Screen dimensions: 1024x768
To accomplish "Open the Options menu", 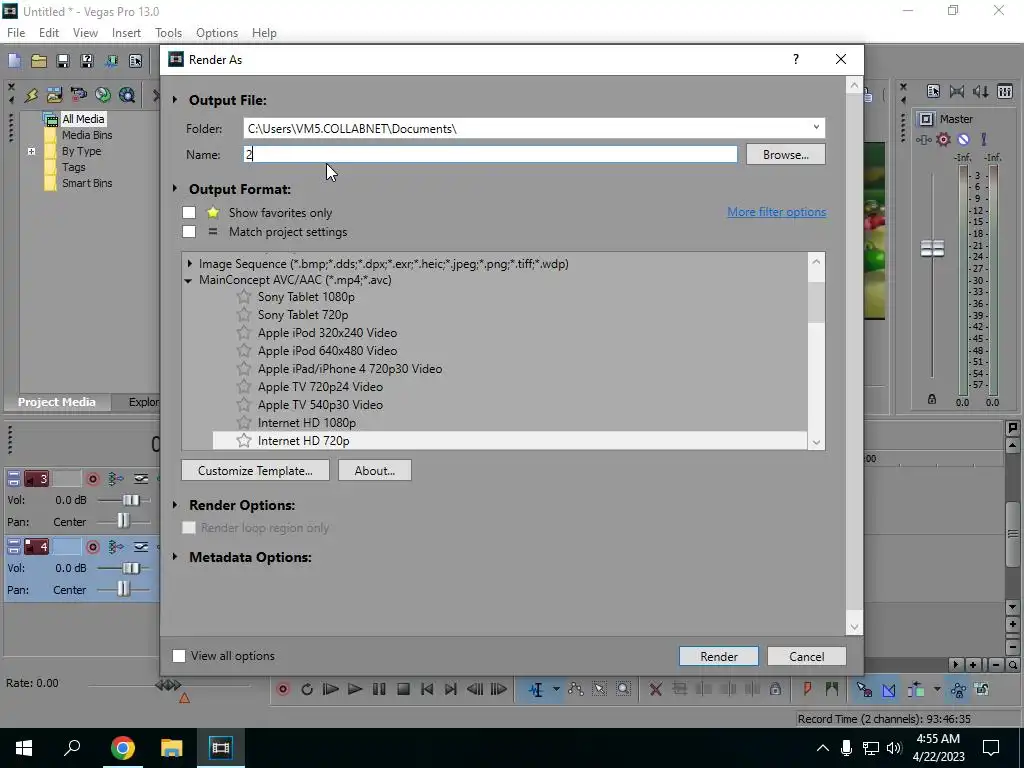I will point(217,33).
